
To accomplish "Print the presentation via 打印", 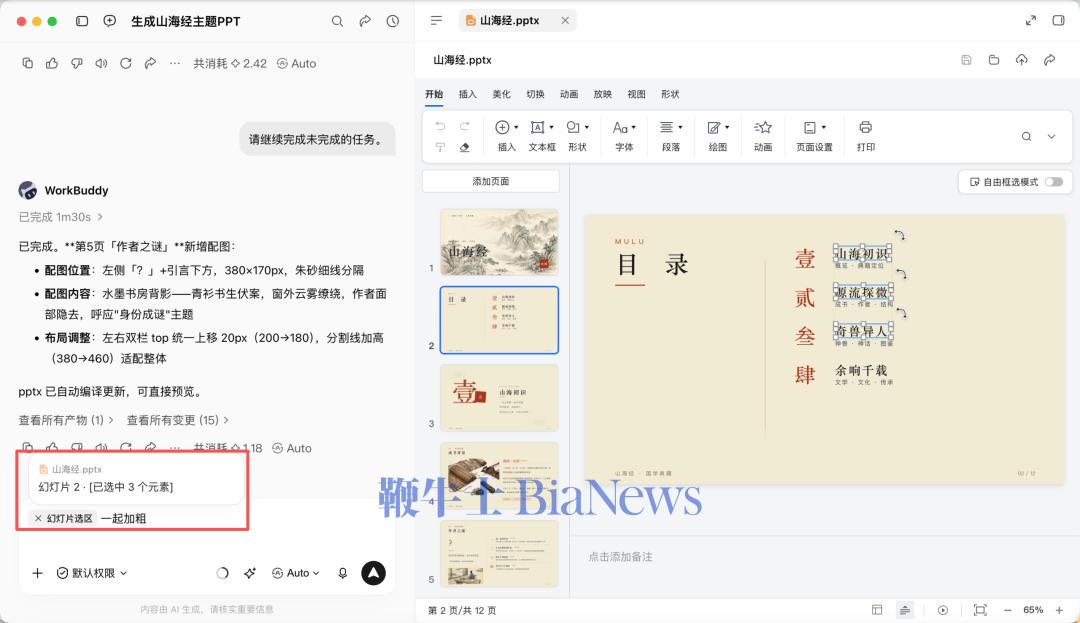I will click(866, 136).
